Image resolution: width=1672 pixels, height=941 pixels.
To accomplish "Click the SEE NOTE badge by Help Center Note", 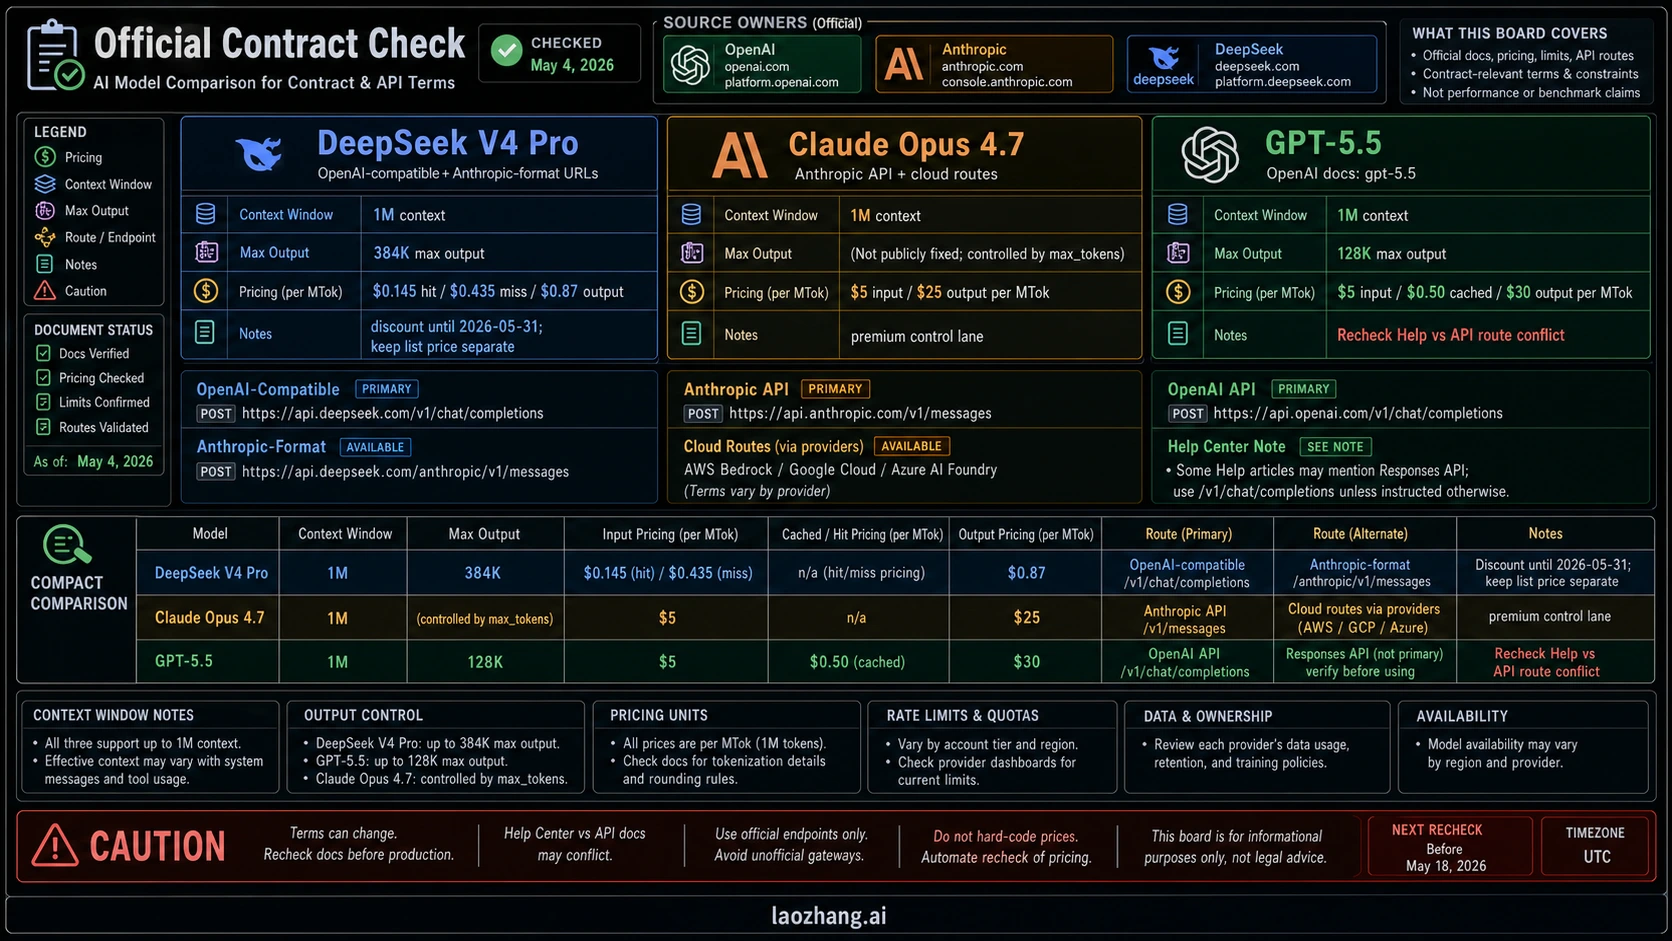I will 1335,447.
